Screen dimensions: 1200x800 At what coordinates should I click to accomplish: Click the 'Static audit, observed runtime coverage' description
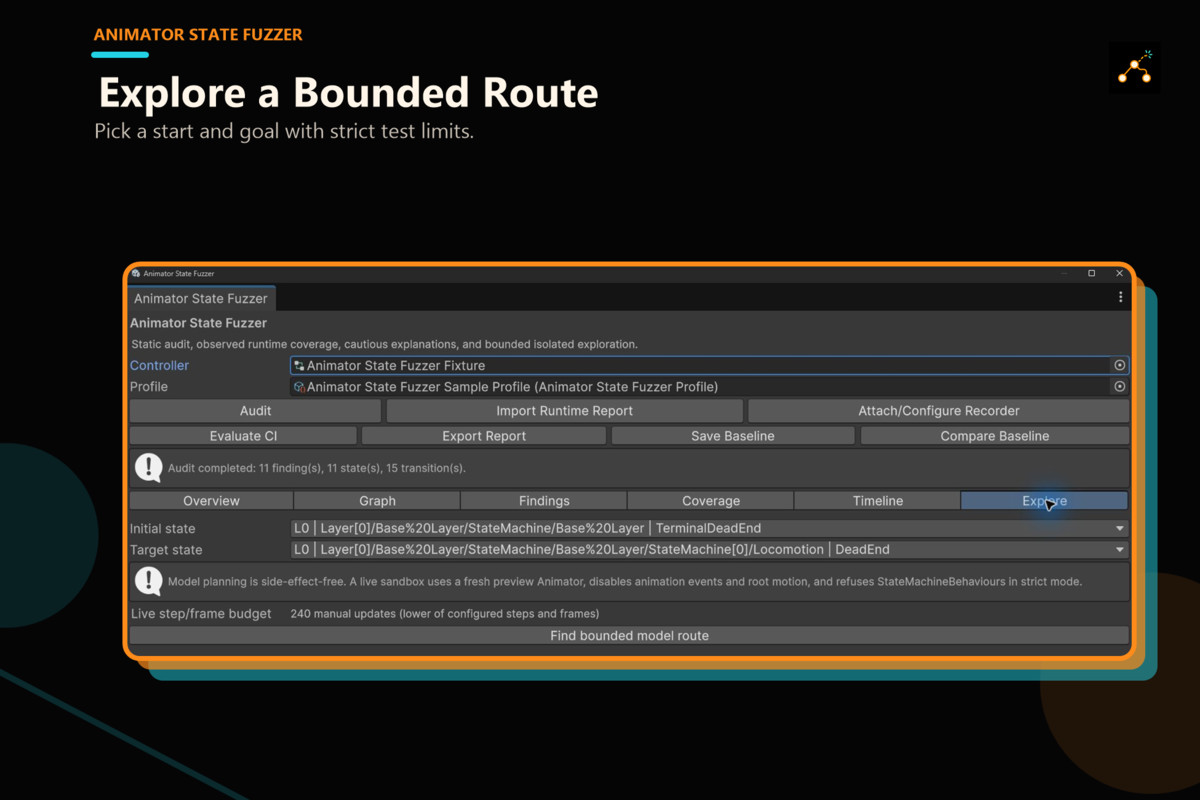pyautogui.click(x=384, y=344)
